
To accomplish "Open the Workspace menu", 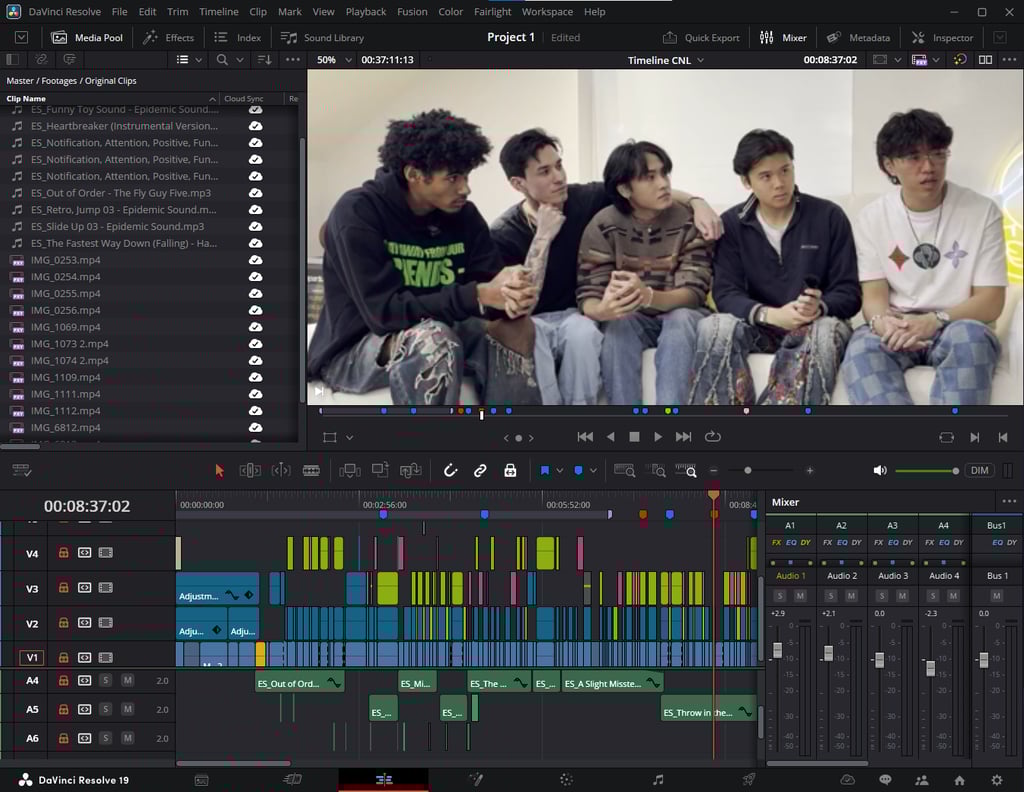I will click(547, 12).
